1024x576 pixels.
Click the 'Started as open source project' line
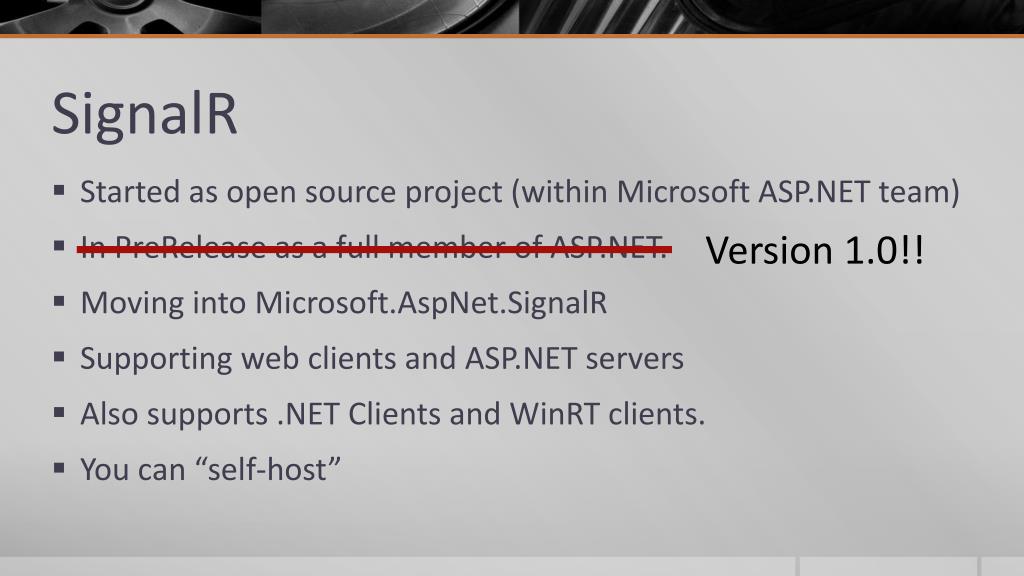click(x=520, y=192)
